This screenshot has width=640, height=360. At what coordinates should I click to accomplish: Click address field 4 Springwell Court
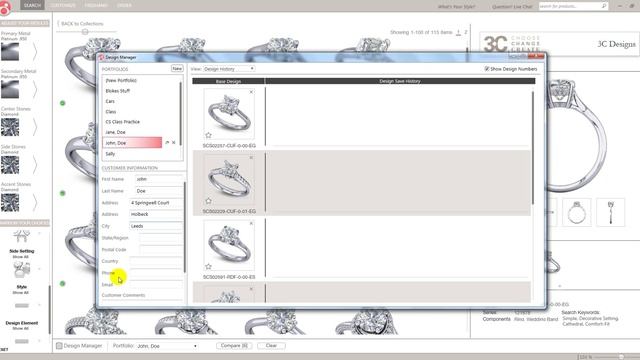(x=156, y=203)
